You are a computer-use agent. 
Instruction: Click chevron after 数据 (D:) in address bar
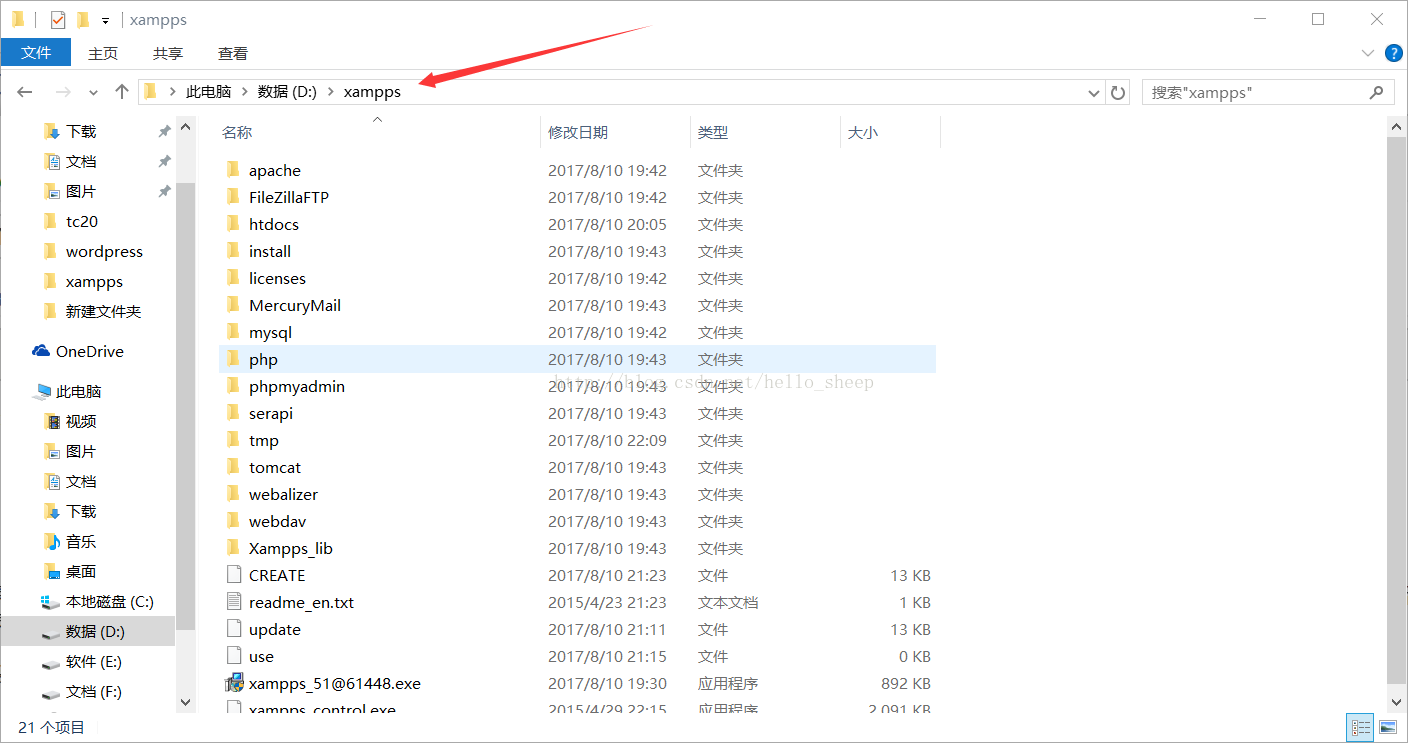point(331,92)
